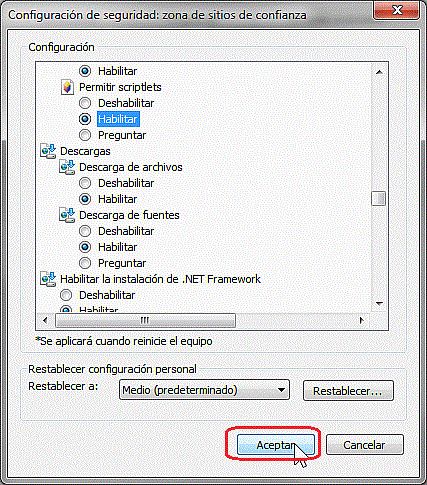This screenshot has width=427, height=485.
Task: Click the horizontal scrollbar right arrow
Action: 362,321
